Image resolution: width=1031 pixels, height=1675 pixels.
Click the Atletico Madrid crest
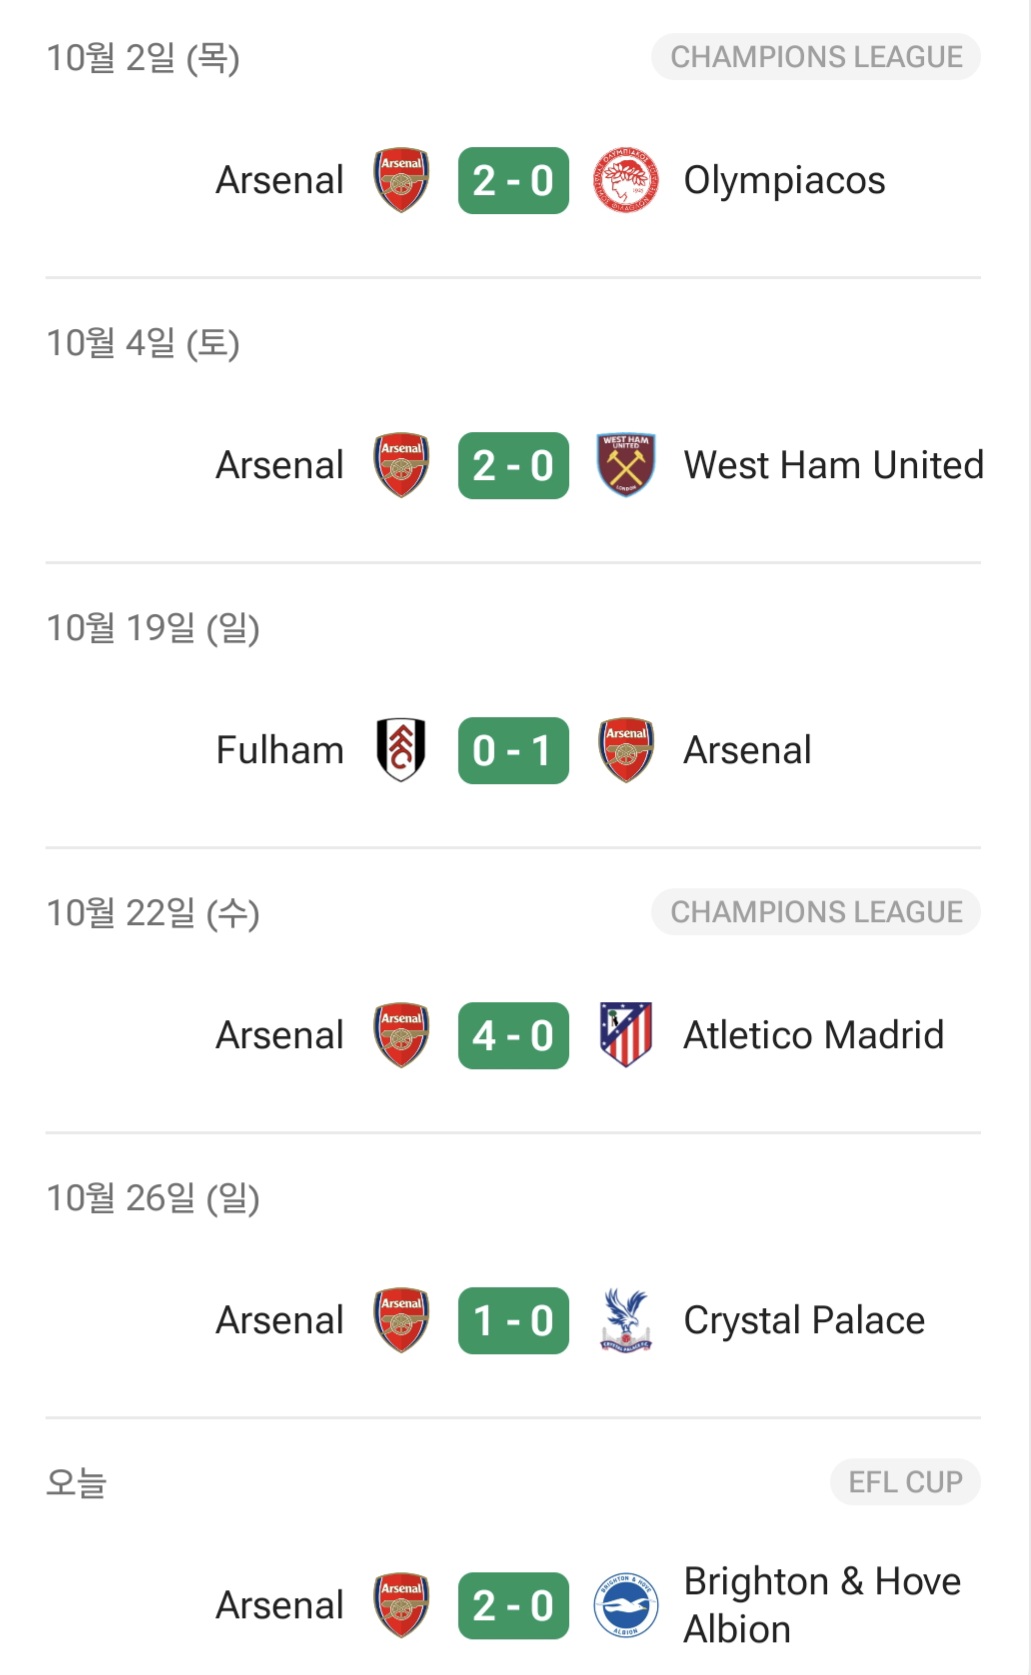point(625,1035)
